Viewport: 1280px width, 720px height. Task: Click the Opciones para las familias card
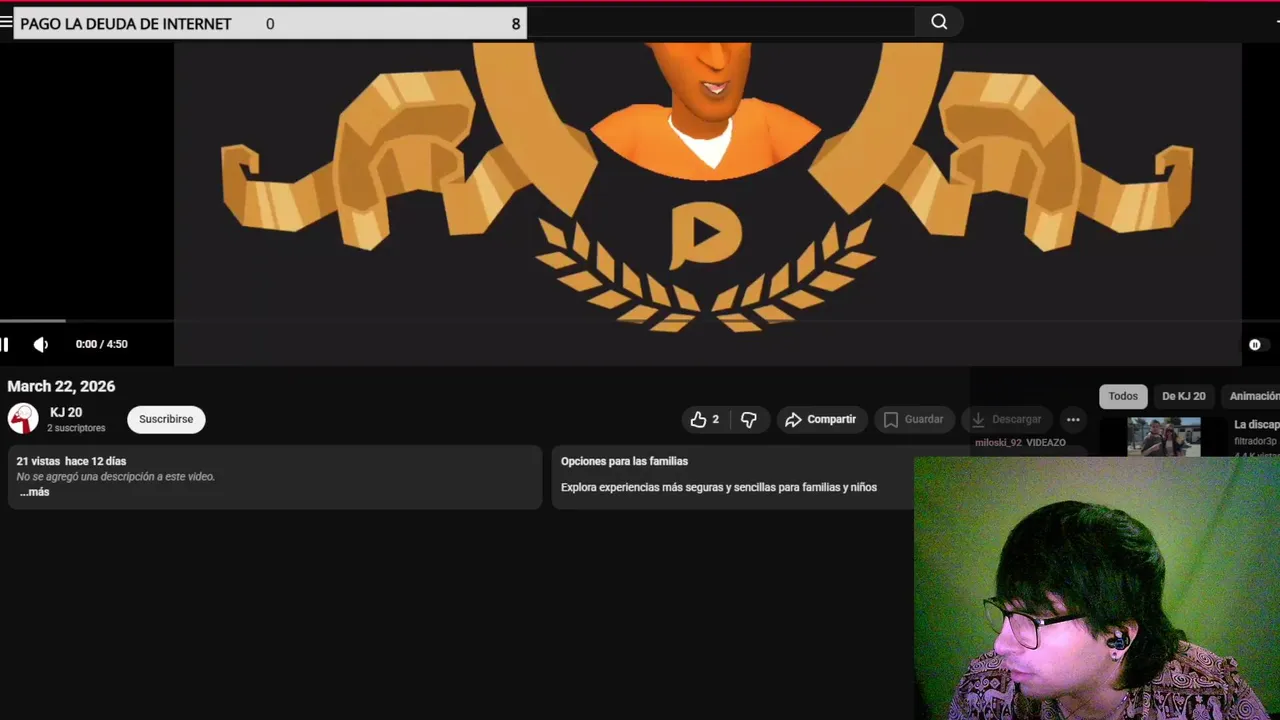[x=732, y=477]
